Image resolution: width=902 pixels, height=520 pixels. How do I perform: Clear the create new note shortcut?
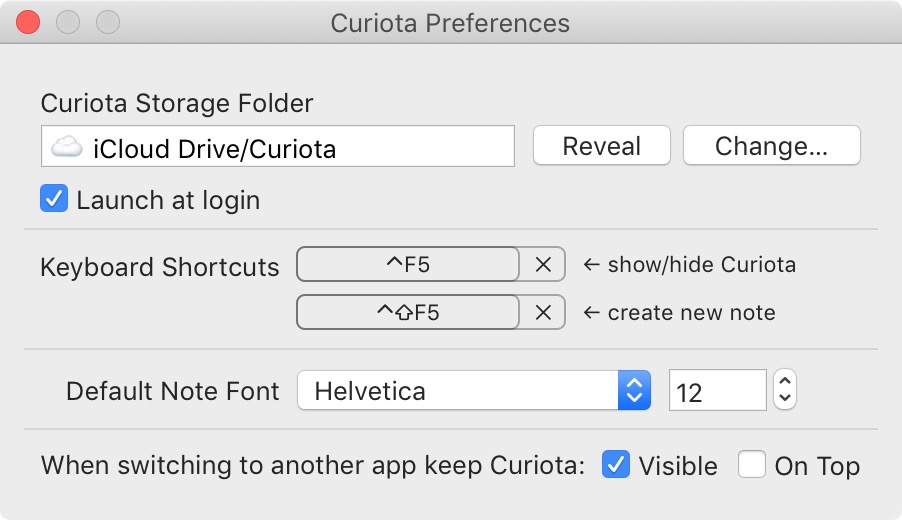click(x=543, y=312)
